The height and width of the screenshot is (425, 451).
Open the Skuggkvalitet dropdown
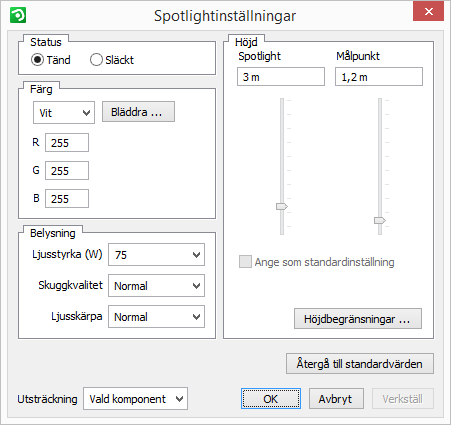(x=156, y=286)
